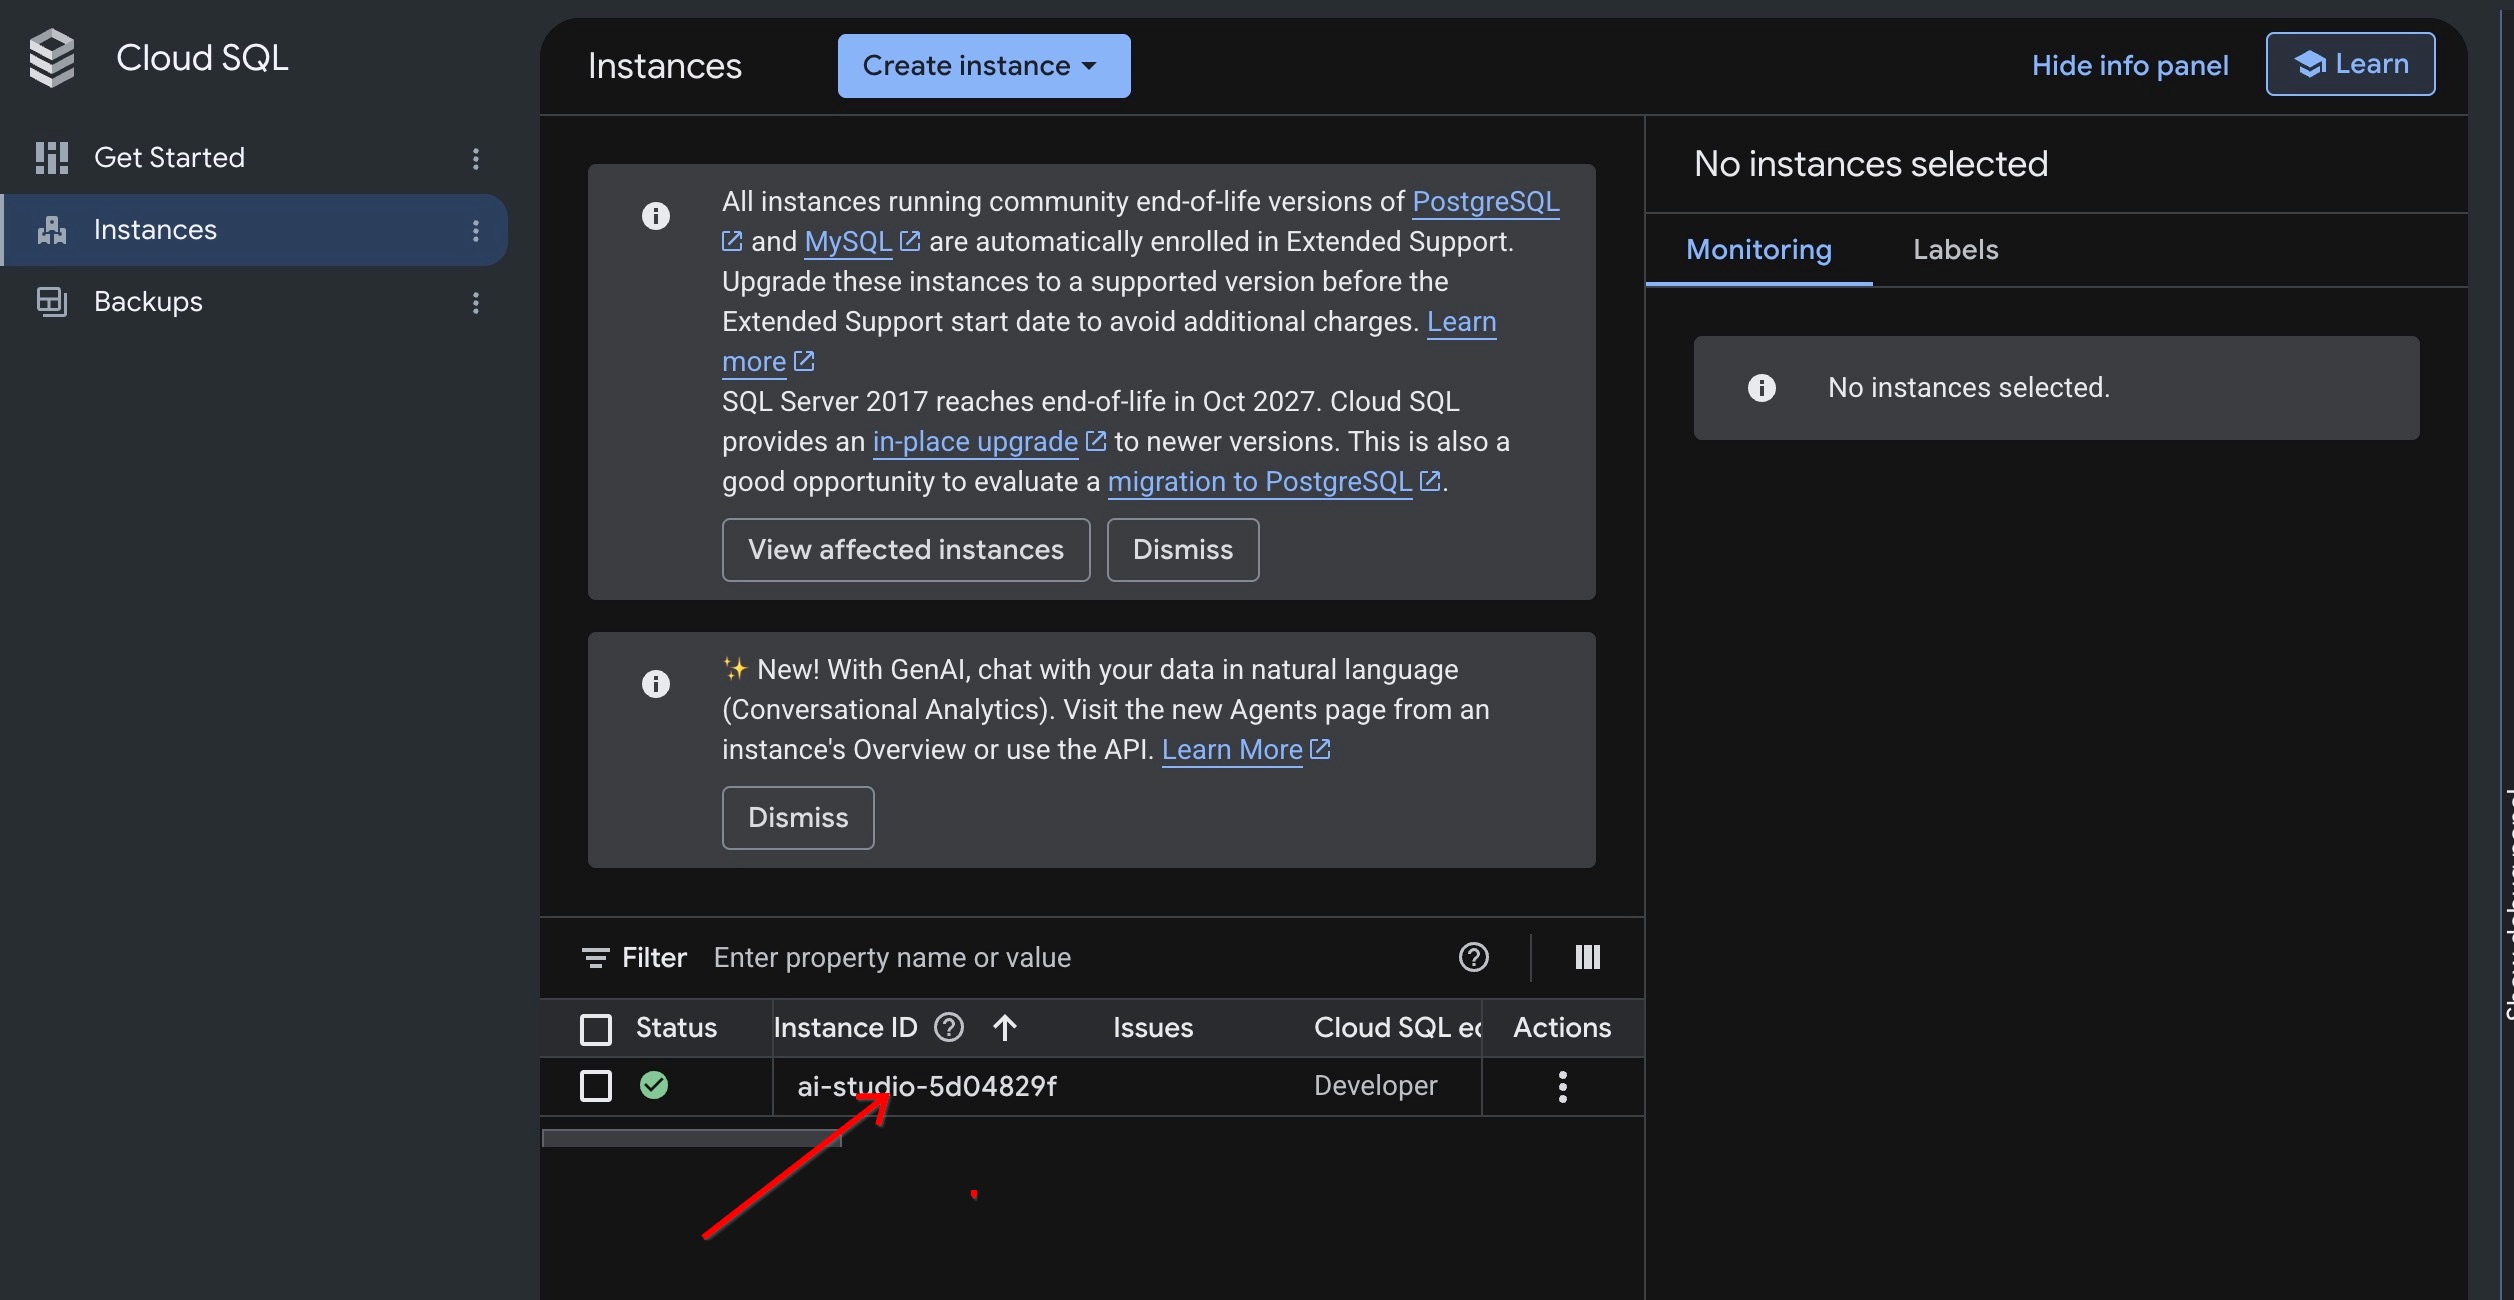Click the Cloud SQL stacked-layers logo

pyautogui.click(x=52, y=58)
